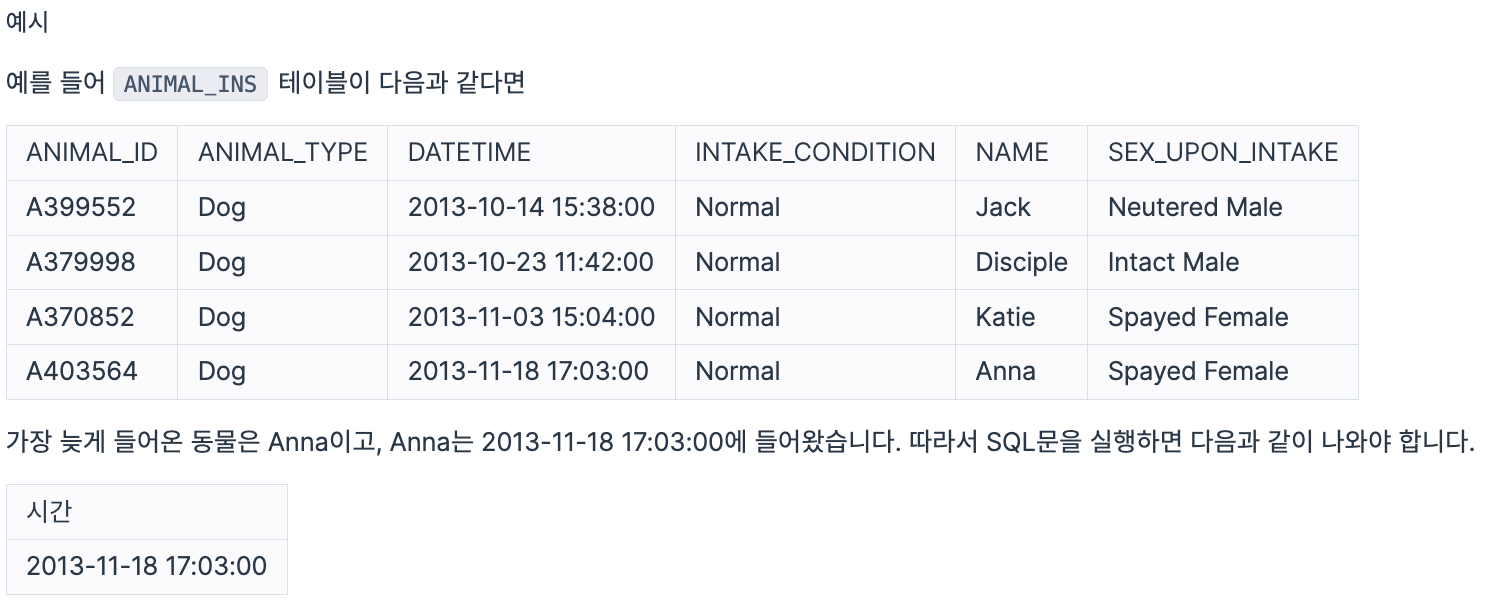Image resolution: width=1494 pixels, height=602 pixels.
Task: Click the A379998 animal ID cell
Action: coord(81,263)
